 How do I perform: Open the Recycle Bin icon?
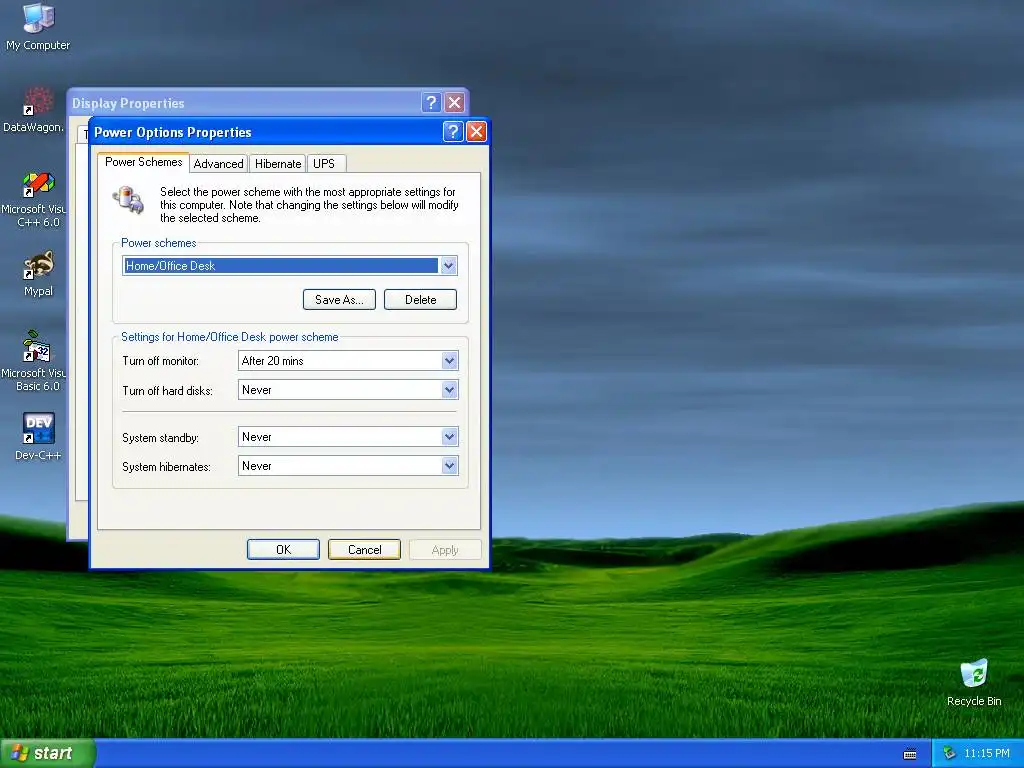tap(974, 682)
